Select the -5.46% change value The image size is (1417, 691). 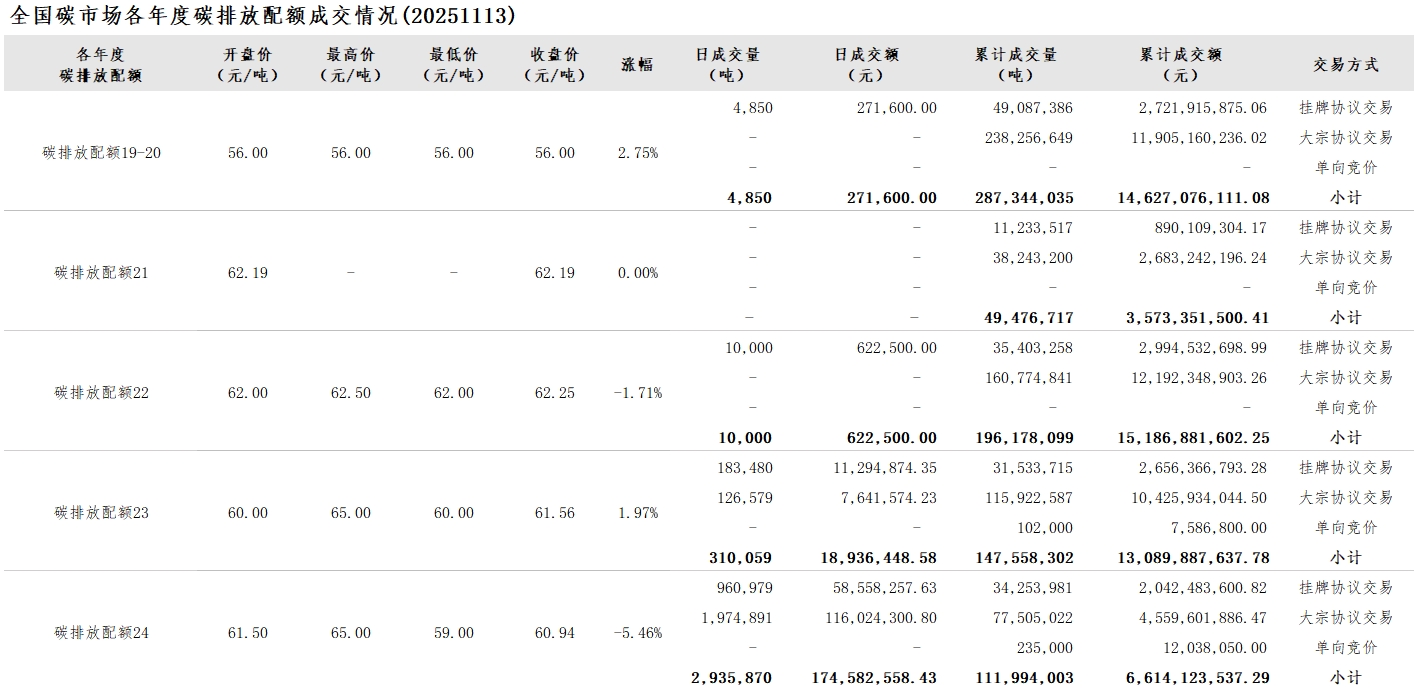(638, 633)
